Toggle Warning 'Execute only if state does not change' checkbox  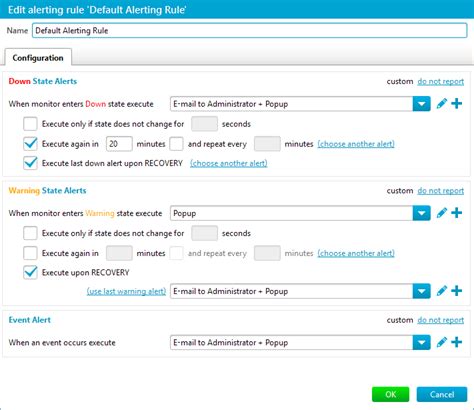30,233
